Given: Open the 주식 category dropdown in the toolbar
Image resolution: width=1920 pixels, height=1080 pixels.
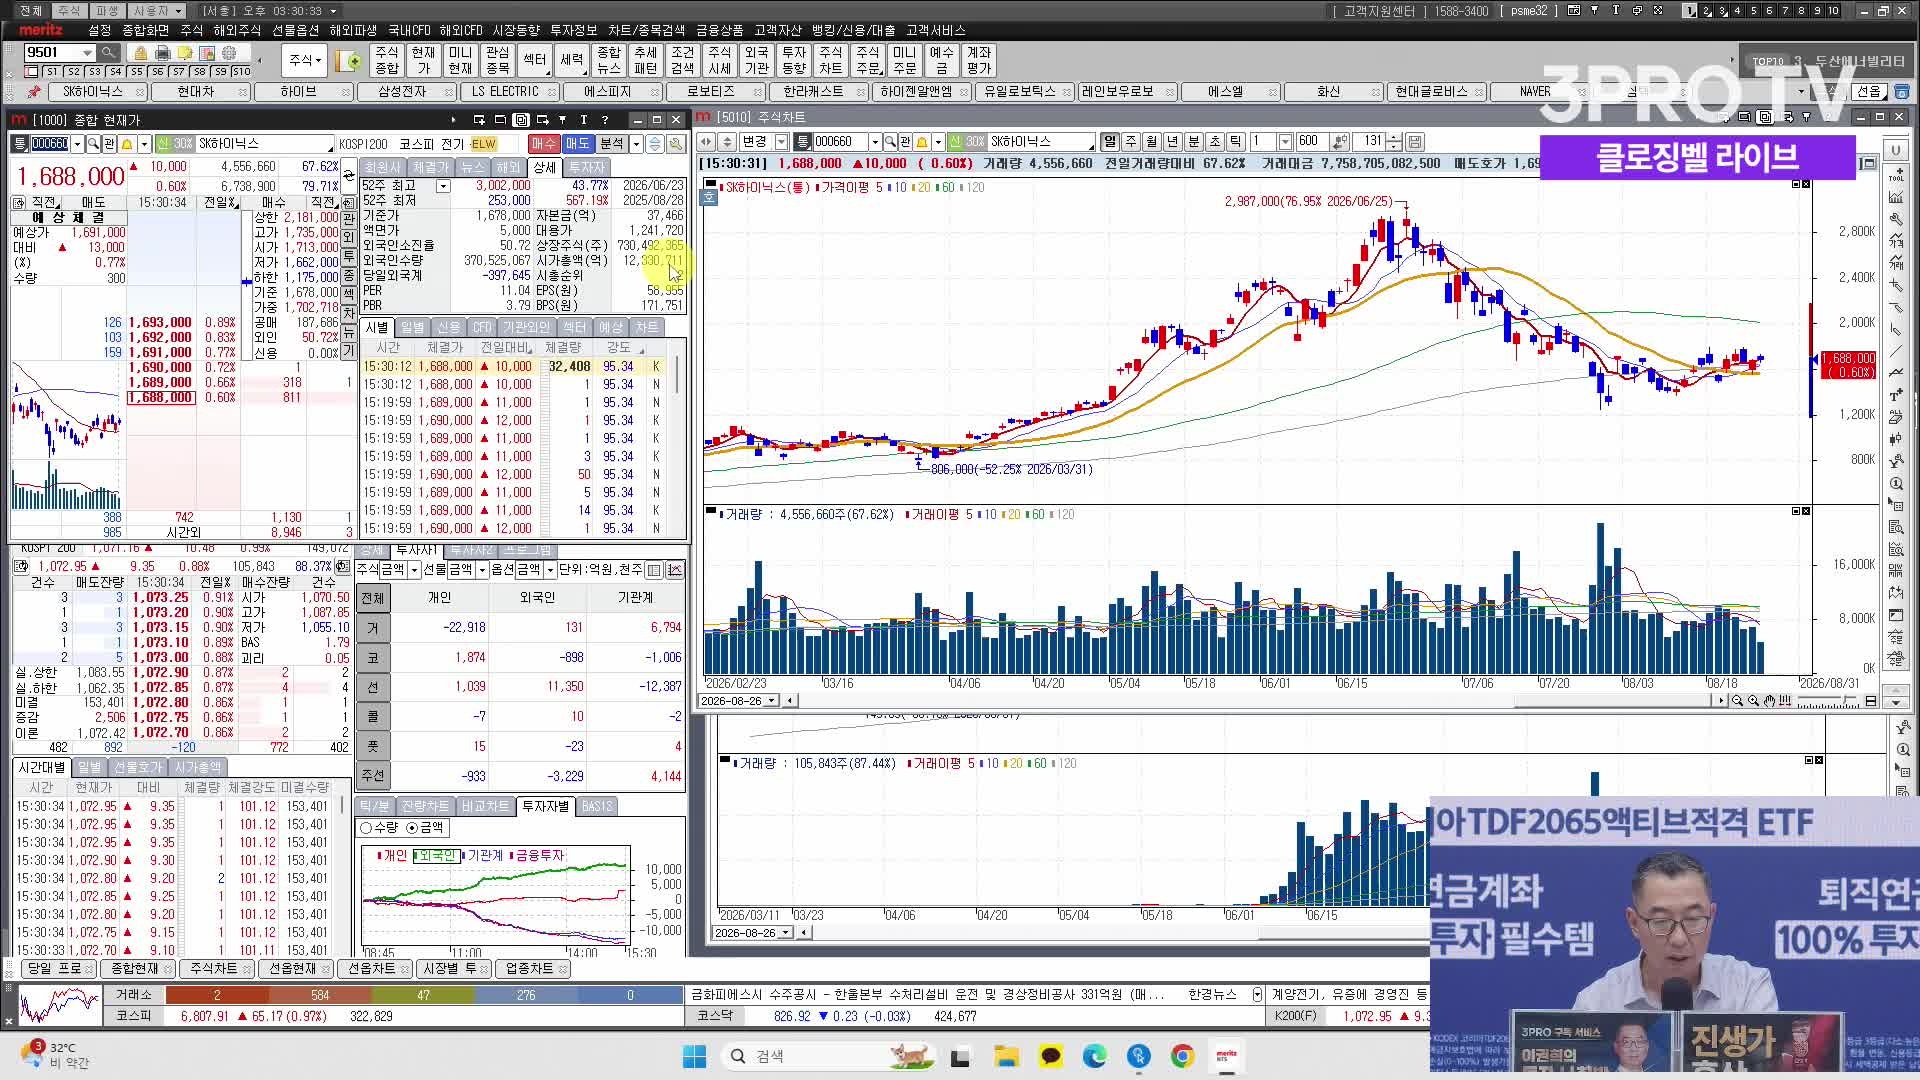Looking at the screenshot, I should coord(304,60).
